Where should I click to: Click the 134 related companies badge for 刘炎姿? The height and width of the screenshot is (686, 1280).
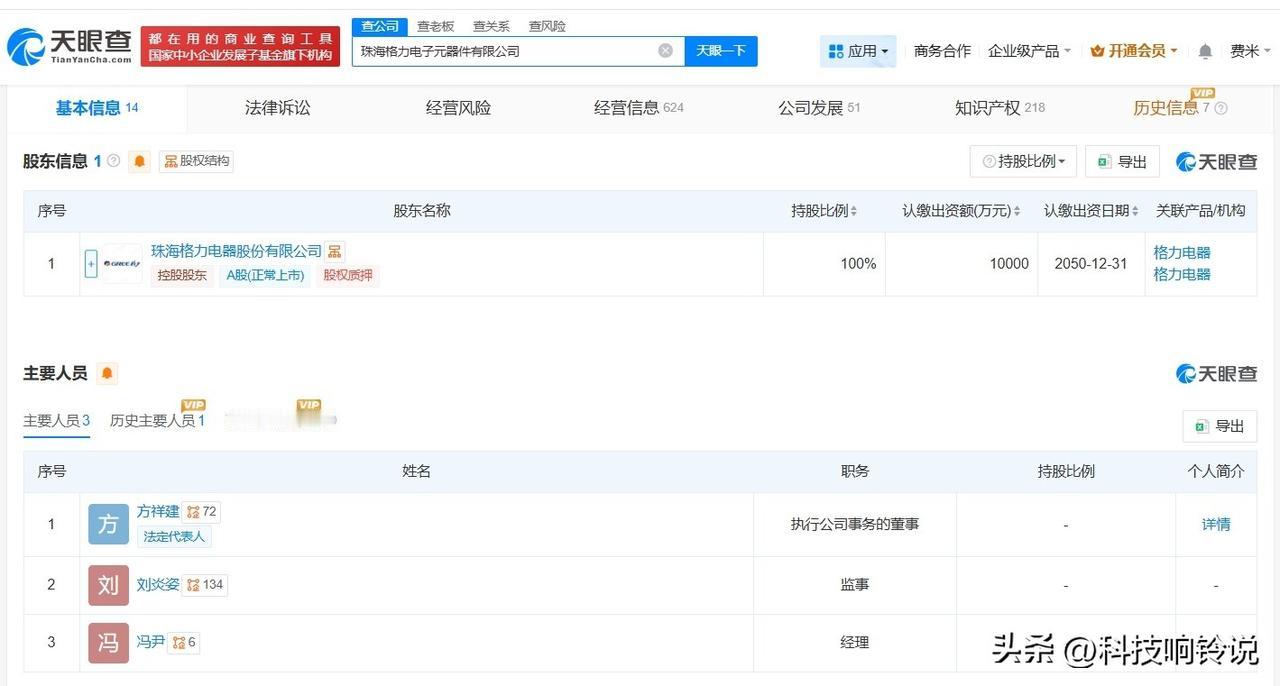click(x=205, y=585)
